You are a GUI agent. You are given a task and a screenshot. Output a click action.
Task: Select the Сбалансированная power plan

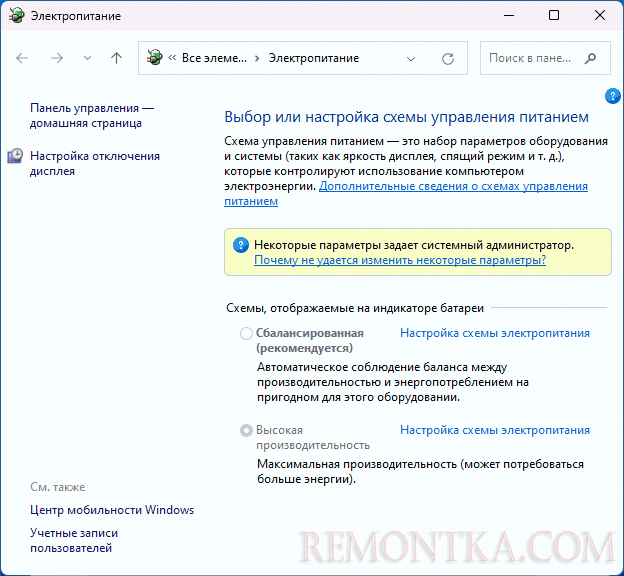coord(246,334)
